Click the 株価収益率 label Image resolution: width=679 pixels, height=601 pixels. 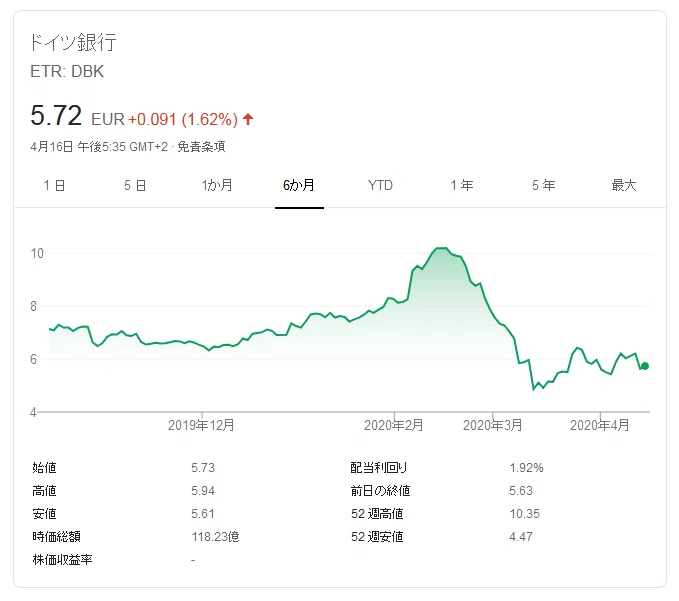tap(62, 560)
